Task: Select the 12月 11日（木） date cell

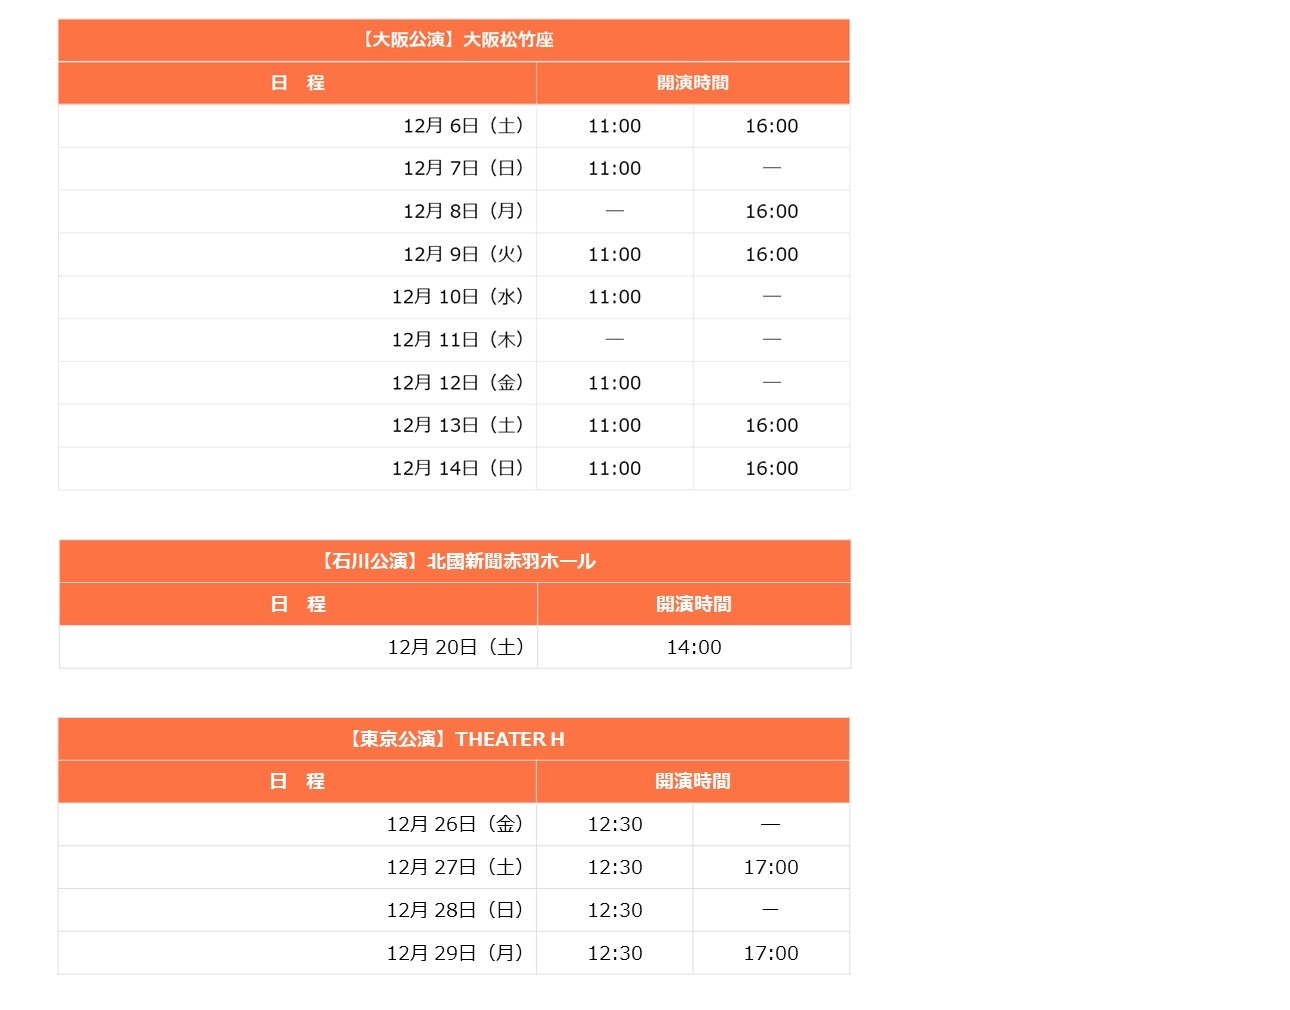Action: (x=298, y=340)
